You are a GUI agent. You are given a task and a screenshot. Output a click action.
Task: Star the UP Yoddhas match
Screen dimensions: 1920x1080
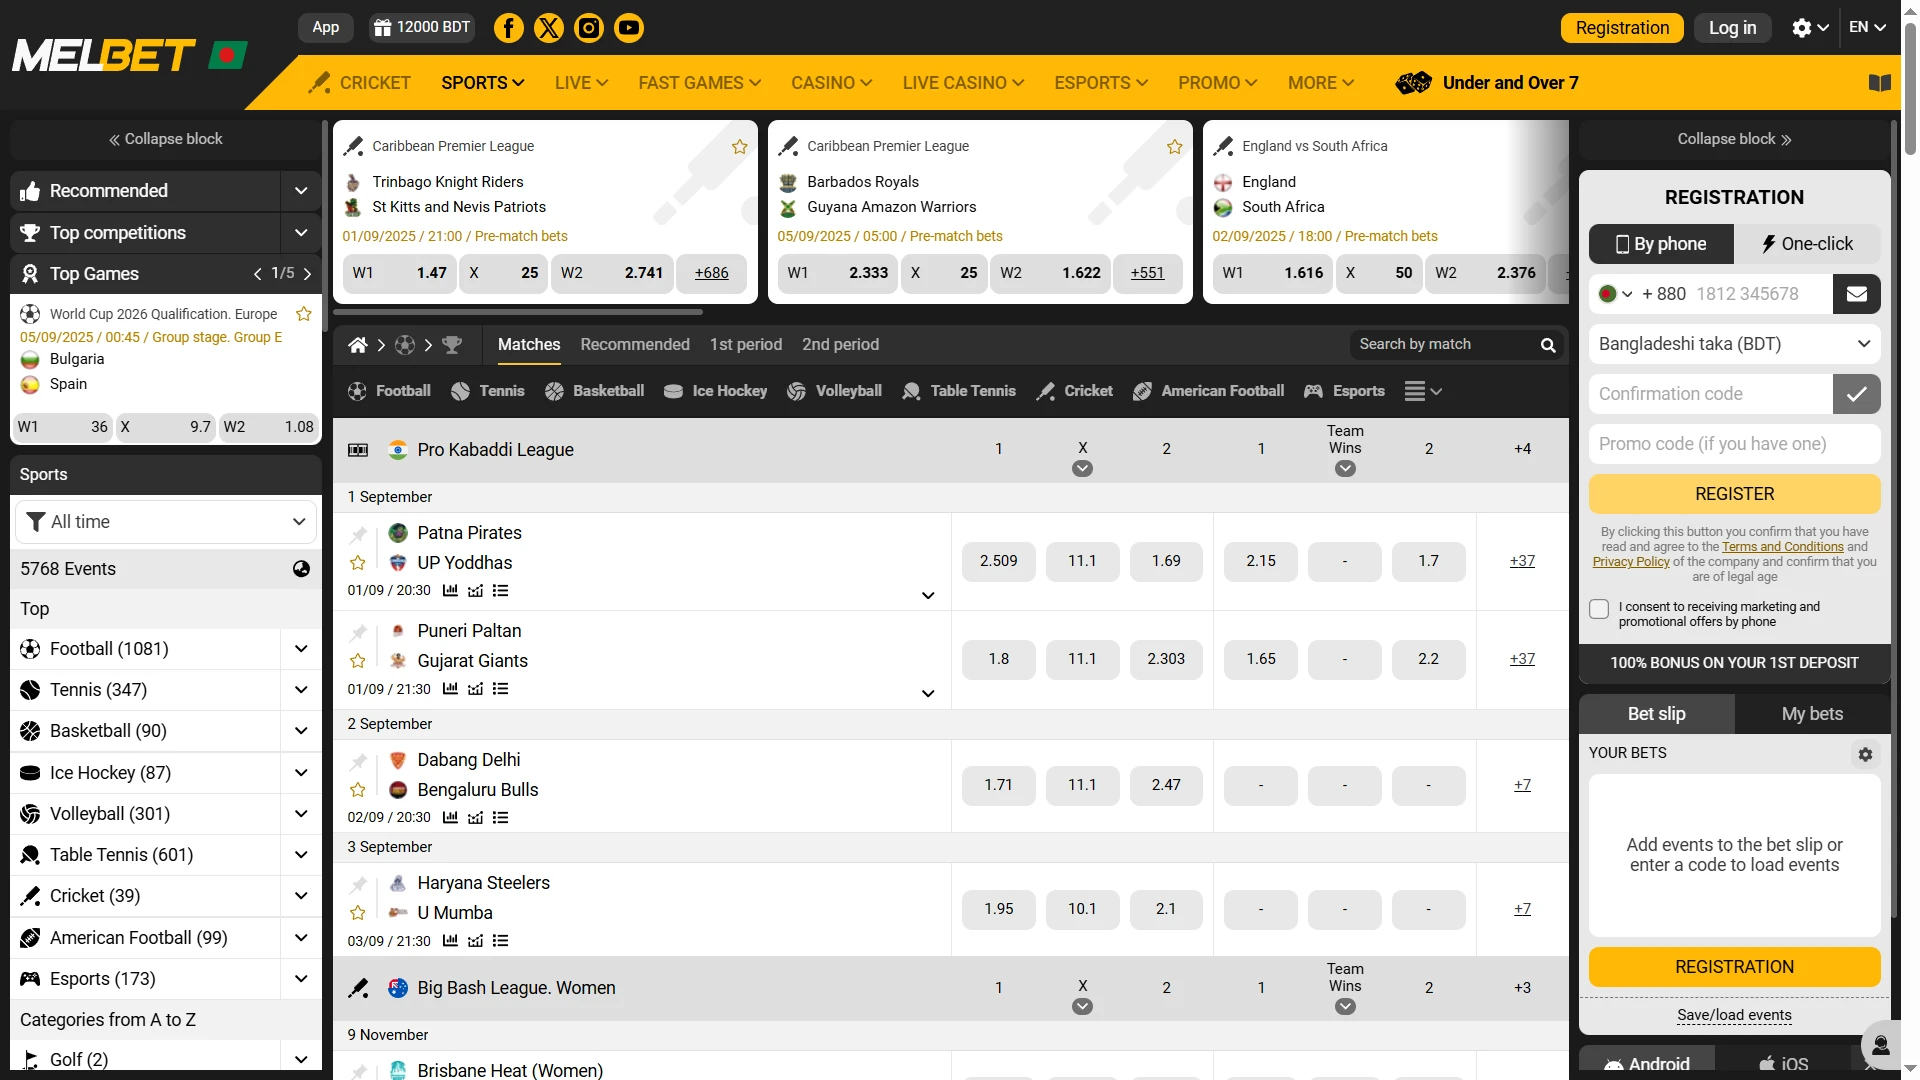[357, 562]
